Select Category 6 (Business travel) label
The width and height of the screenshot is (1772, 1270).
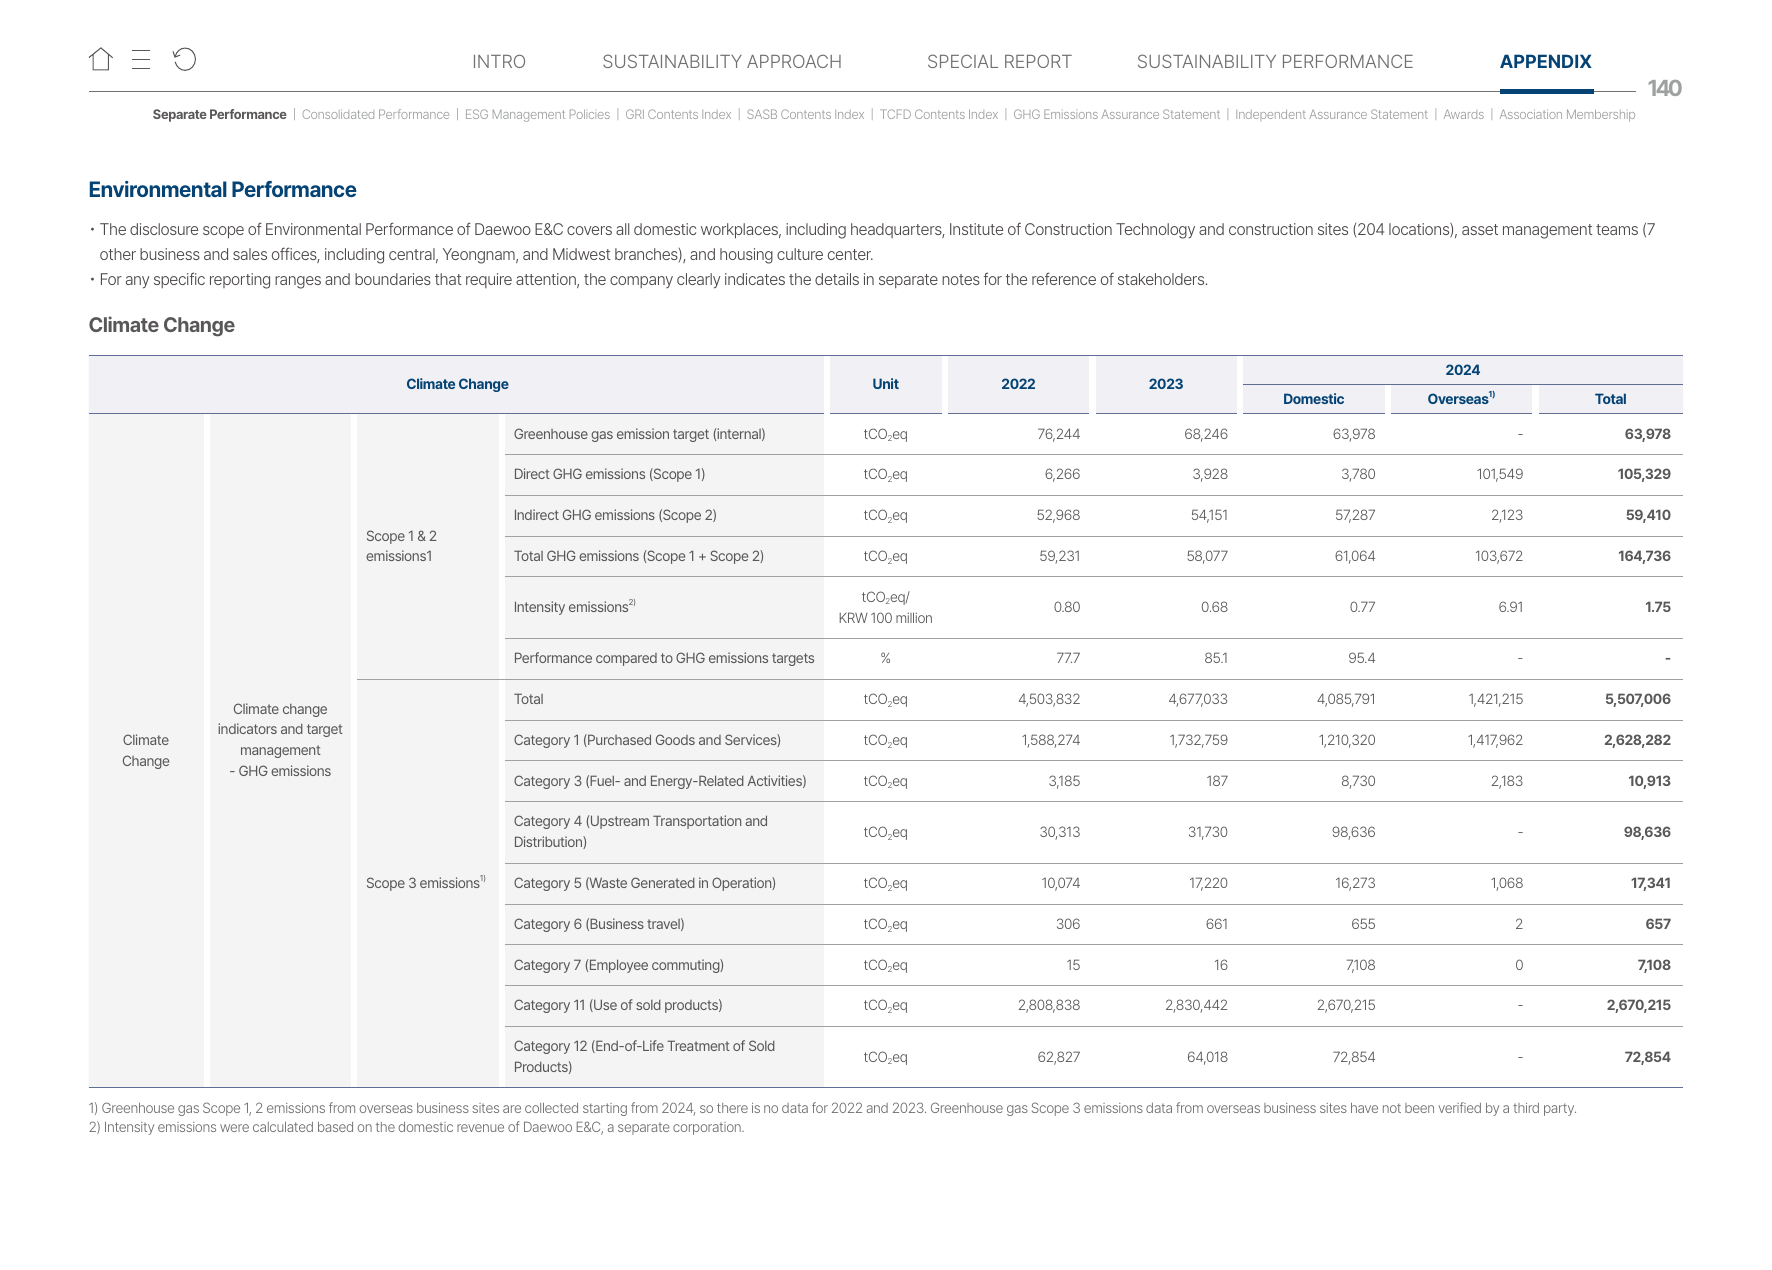(599, 924)
